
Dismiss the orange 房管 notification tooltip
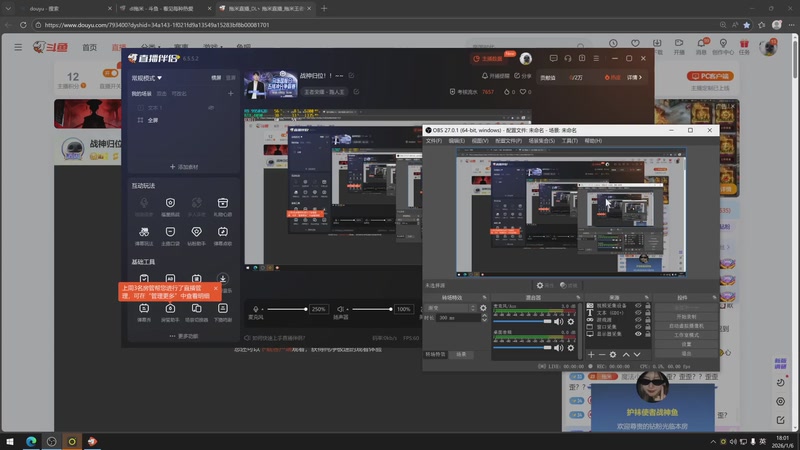[x=215, y=288]
